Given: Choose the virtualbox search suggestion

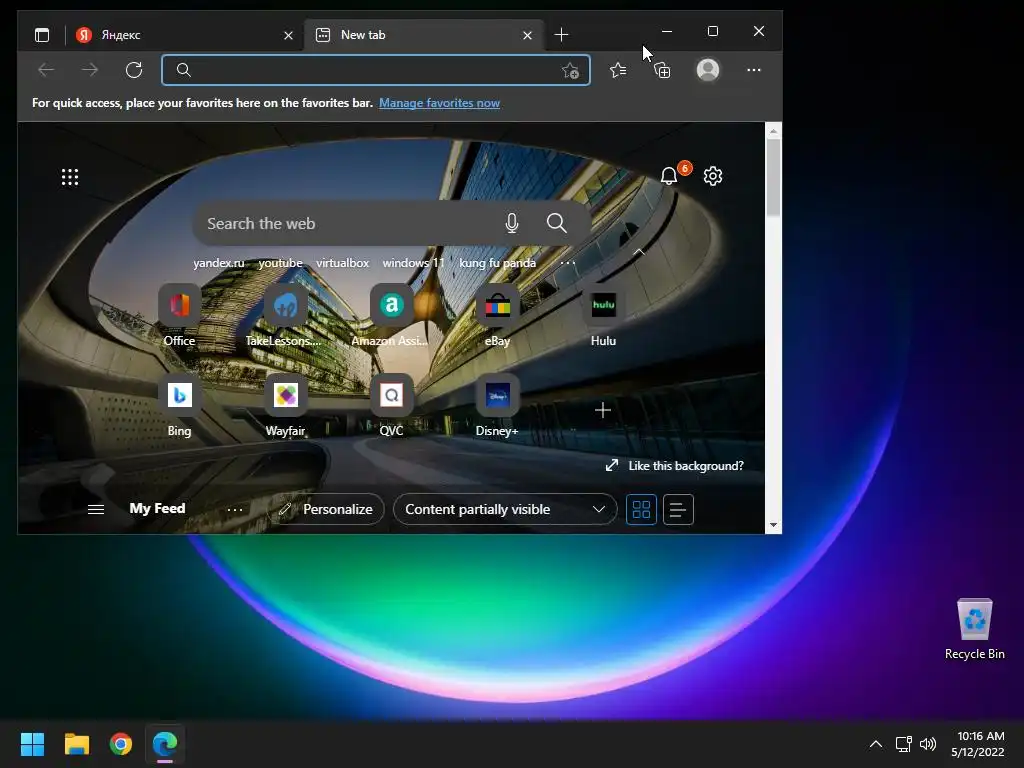Looking at the screenshot, I should coord(342,263).
